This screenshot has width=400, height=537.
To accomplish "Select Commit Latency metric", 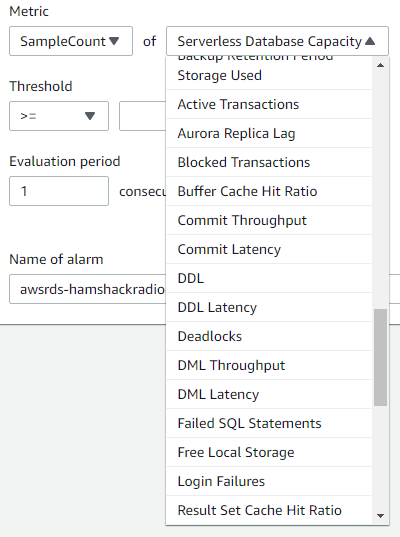I will coord(269,249).
